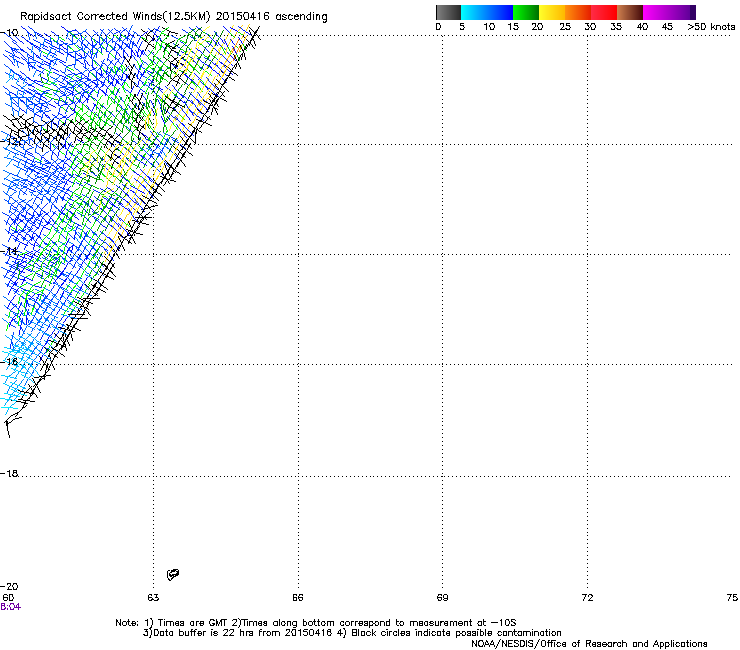This screenshot has width=740, height=650.
Task: Click the '-16' latitude axis label
Action: point(9,362)
